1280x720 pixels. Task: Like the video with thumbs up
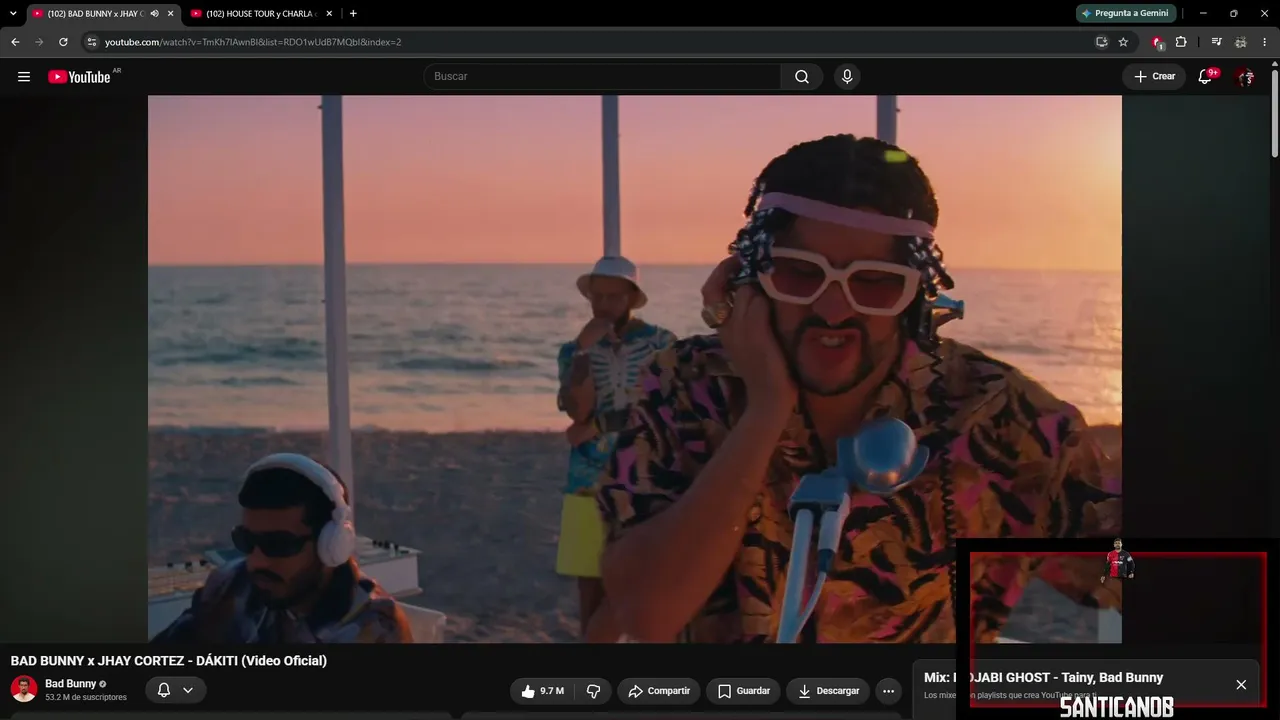click(543, 691)
